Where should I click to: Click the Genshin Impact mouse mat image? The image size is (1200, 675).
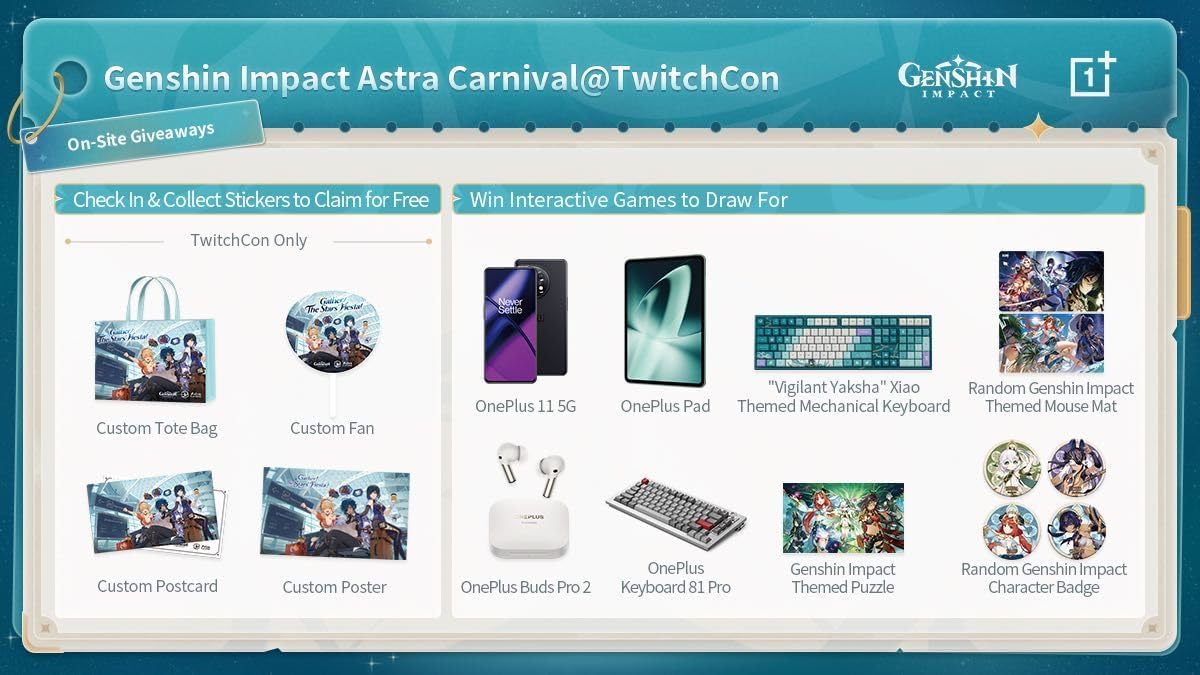point(1051,312)
